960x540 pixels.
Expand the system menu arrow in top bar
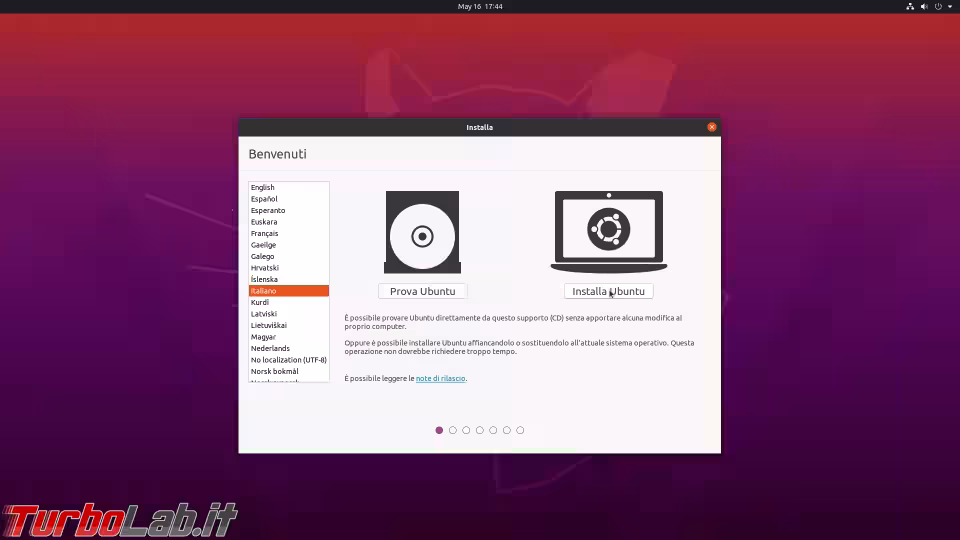[950, 6]
